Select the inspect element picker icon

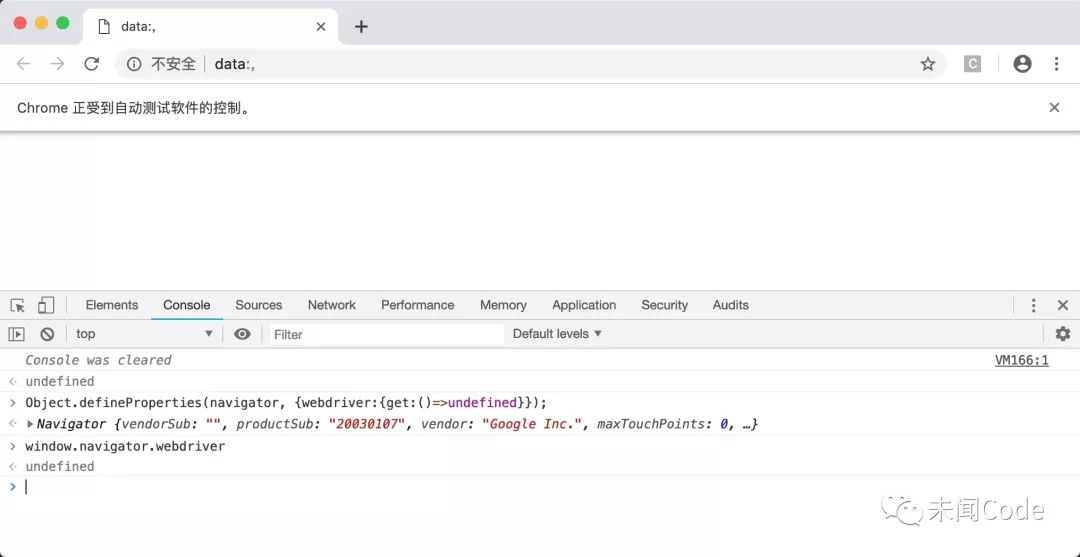pyautogui.click(x=18, y=305)
